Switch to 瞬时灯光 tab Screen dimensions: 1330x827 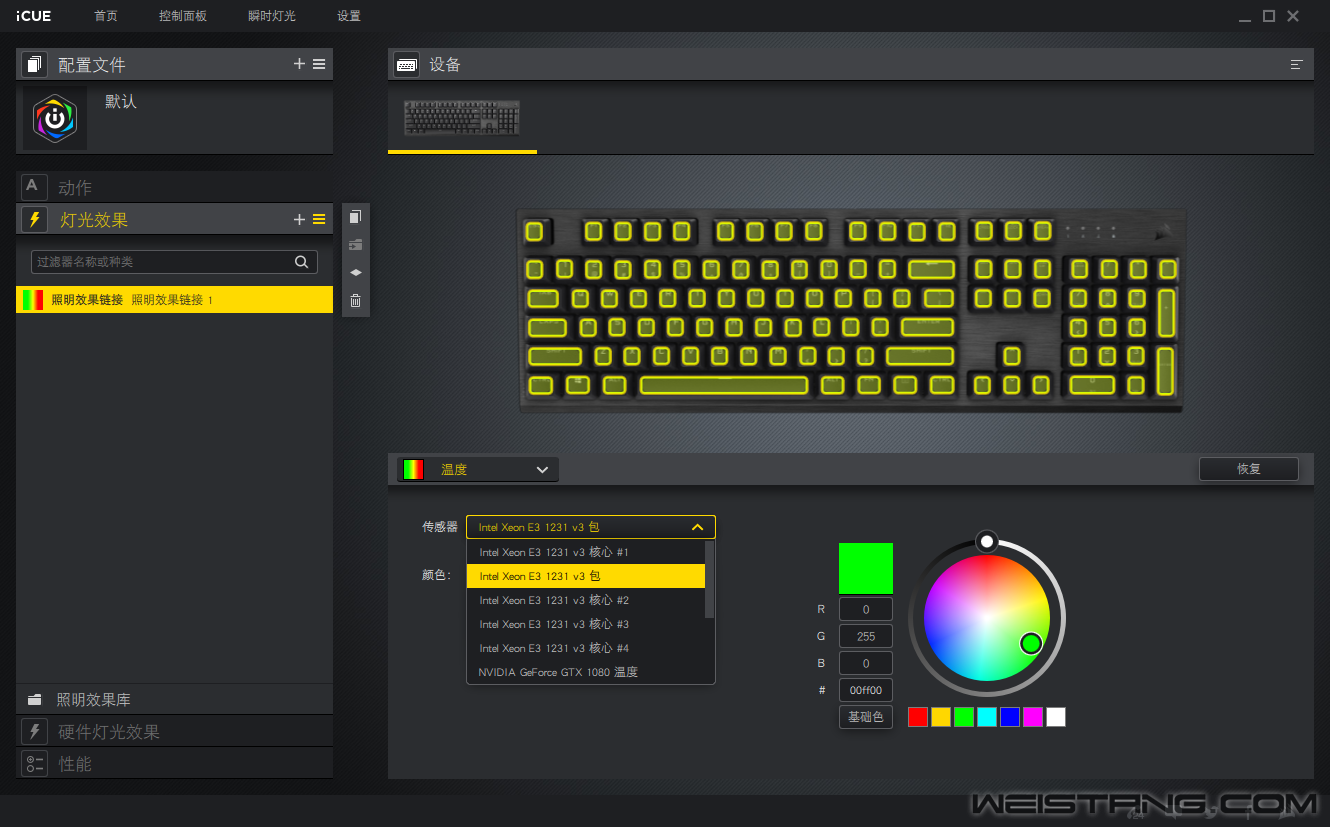click(x=272, y=16)
